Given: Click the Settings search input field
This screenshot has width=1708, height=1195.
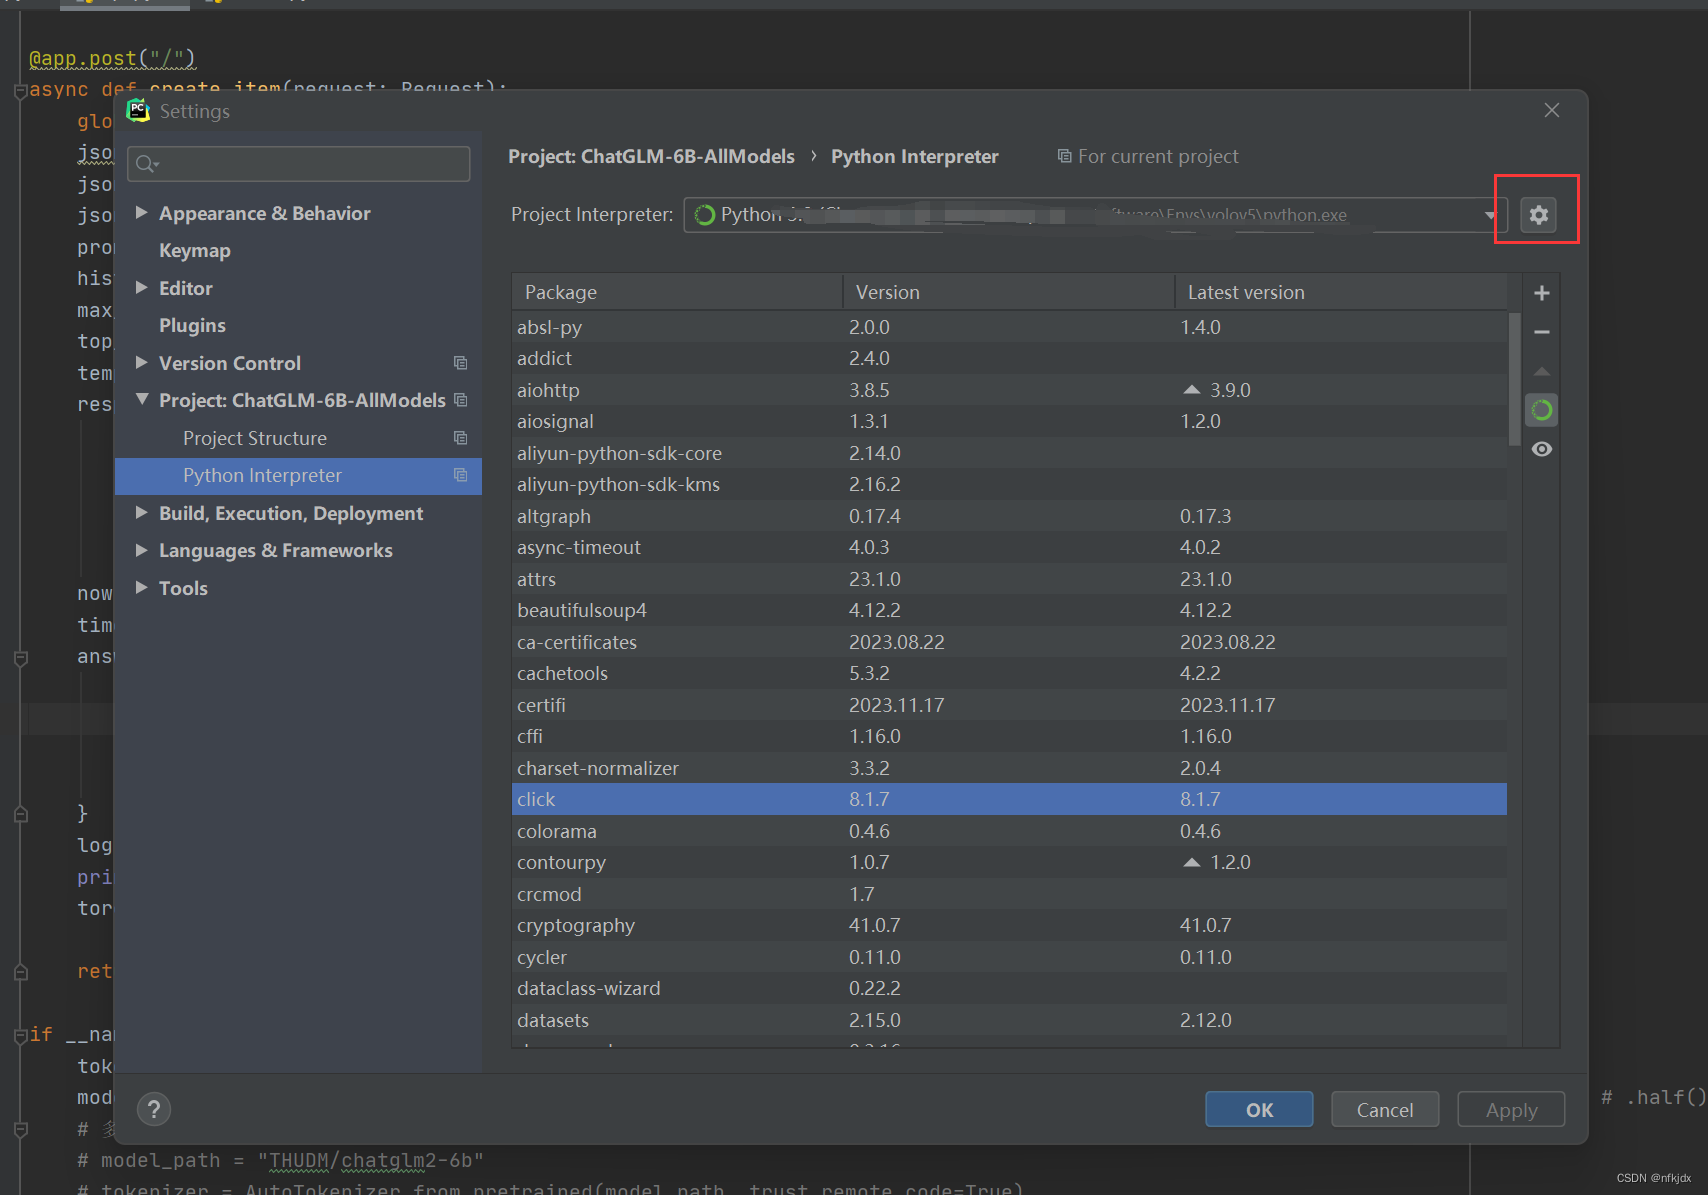Looking at the screenshot, I should [x=299, y=164].
